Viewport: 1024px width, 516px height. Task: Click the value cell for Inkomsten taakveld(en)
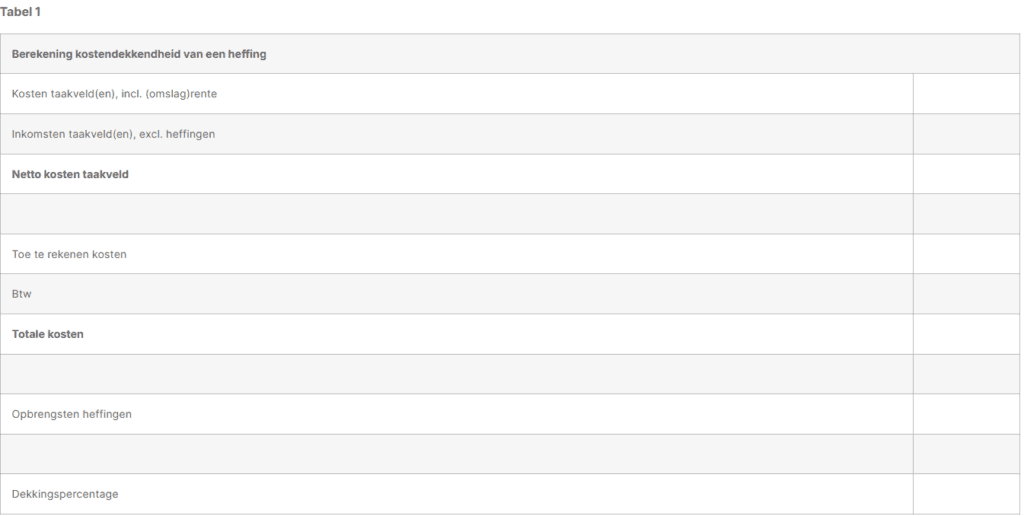965,134
